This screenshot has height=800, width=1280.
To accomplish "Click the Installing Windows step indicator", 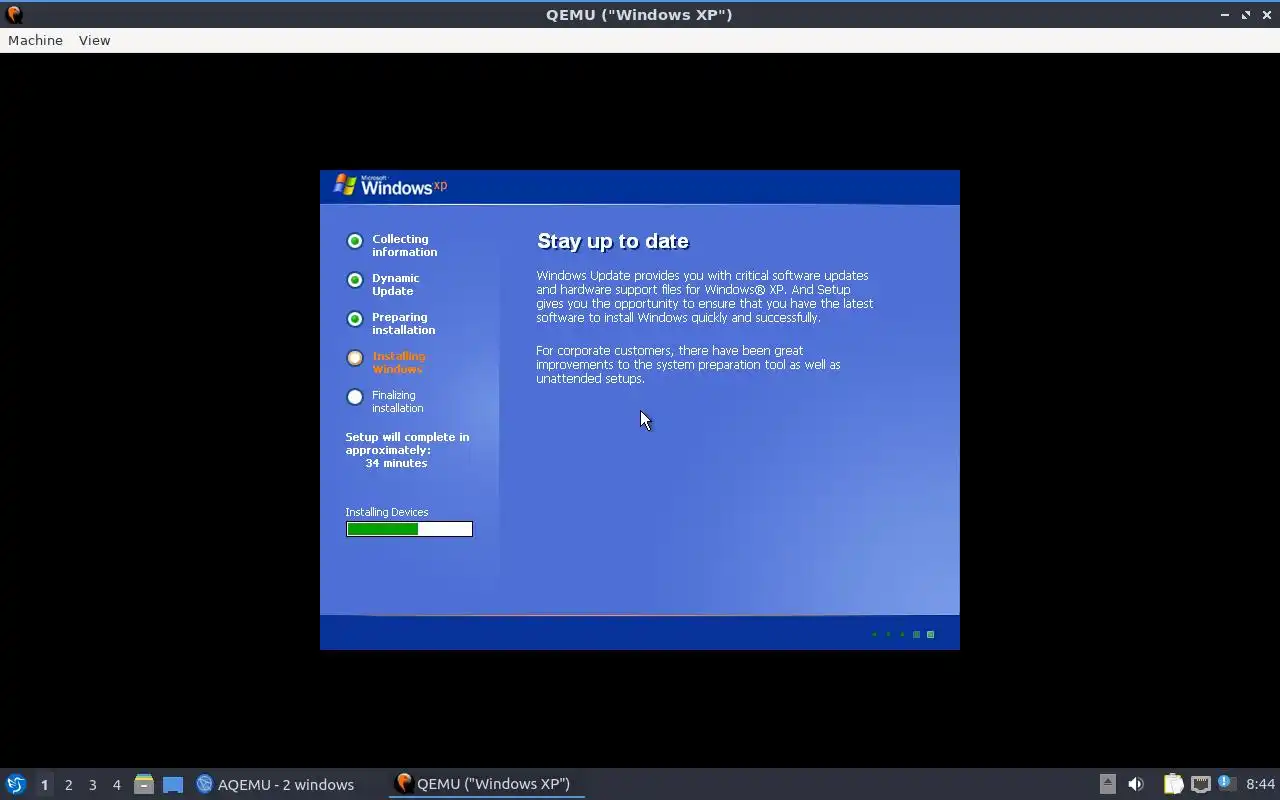I will tap(355, 358).
